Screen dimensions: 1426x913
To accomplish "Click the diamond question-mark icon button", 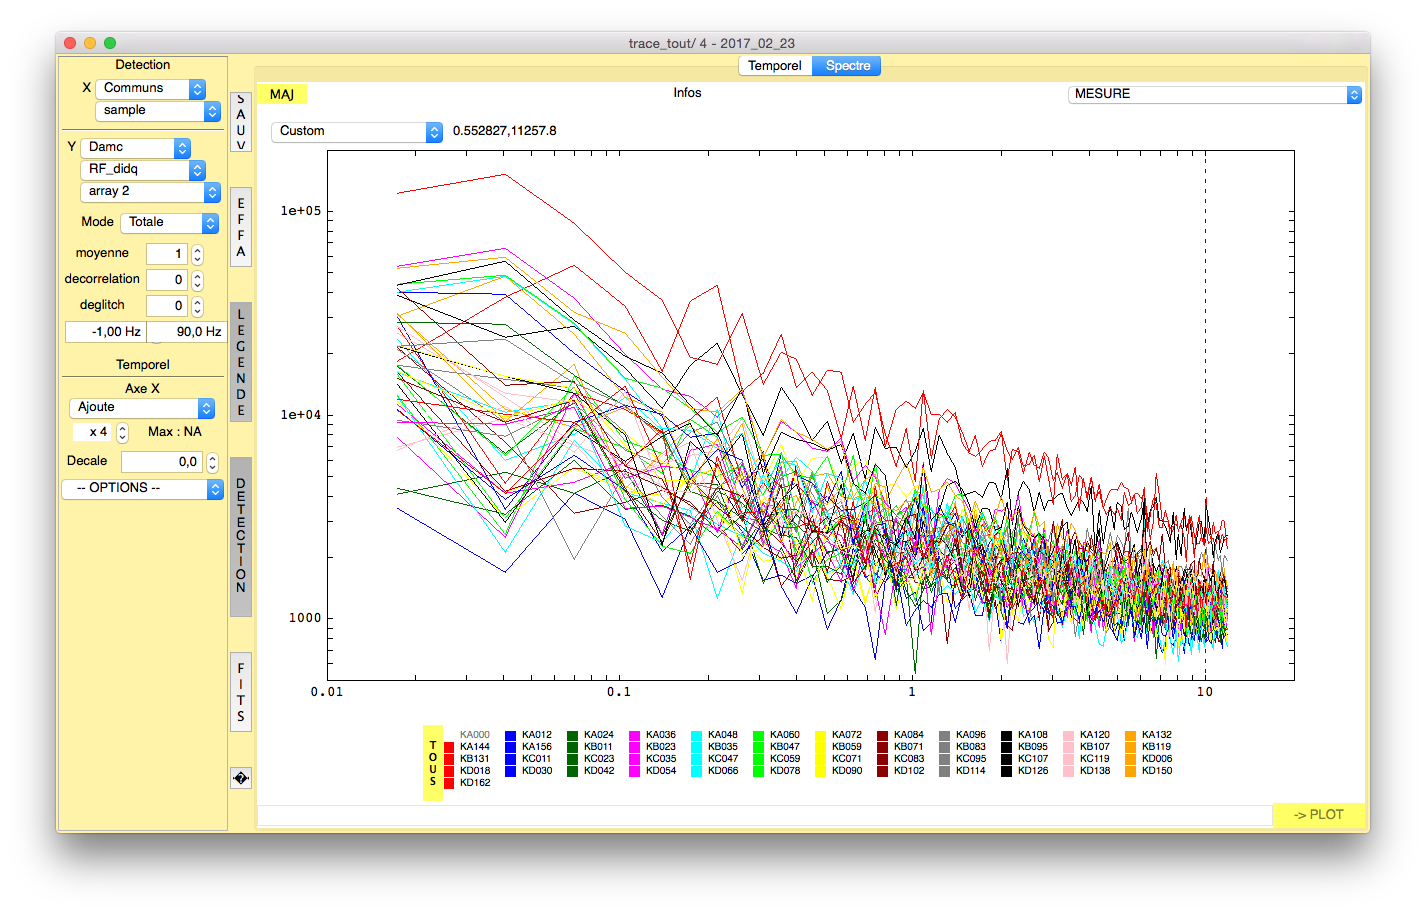I will click(x=240, y=778).
